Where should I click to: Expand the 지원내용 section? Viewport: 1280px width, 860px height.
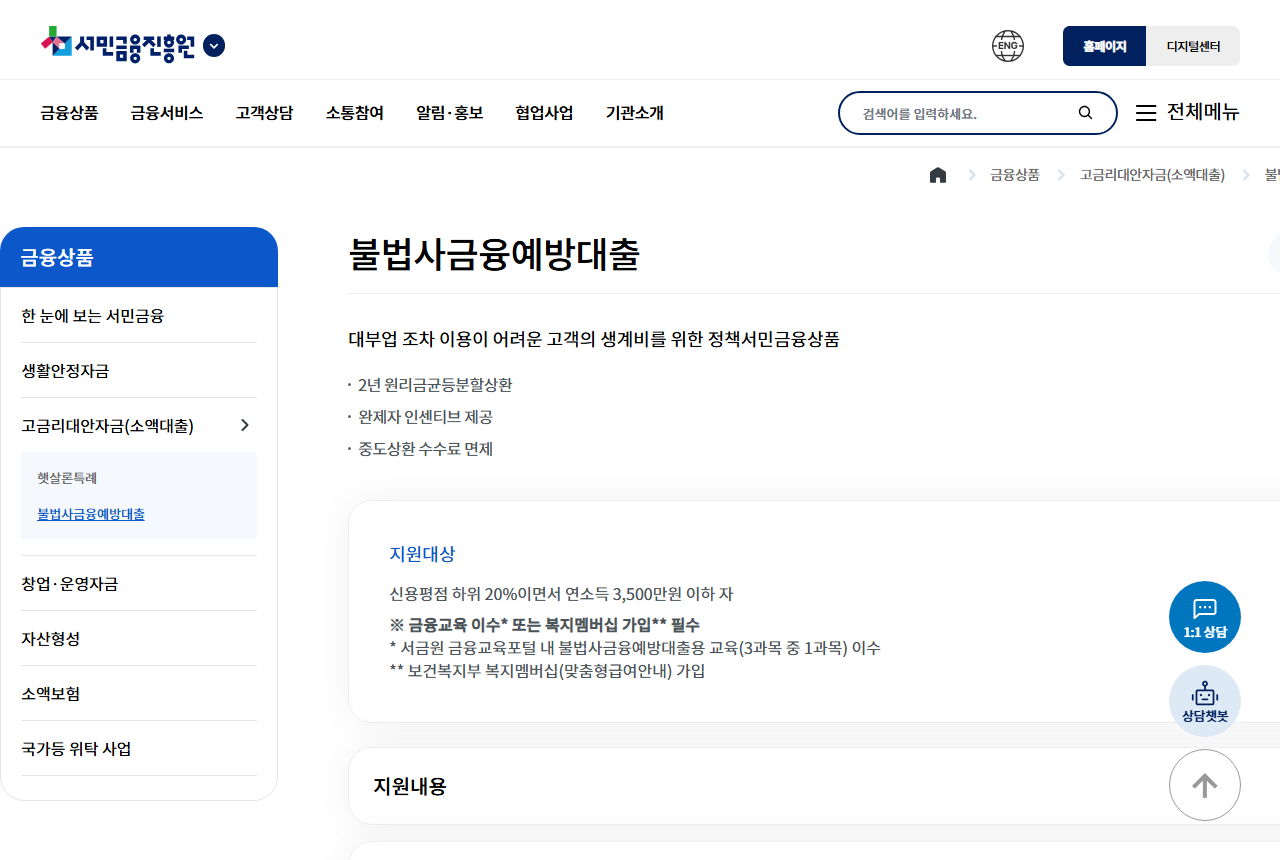point(814,786)
